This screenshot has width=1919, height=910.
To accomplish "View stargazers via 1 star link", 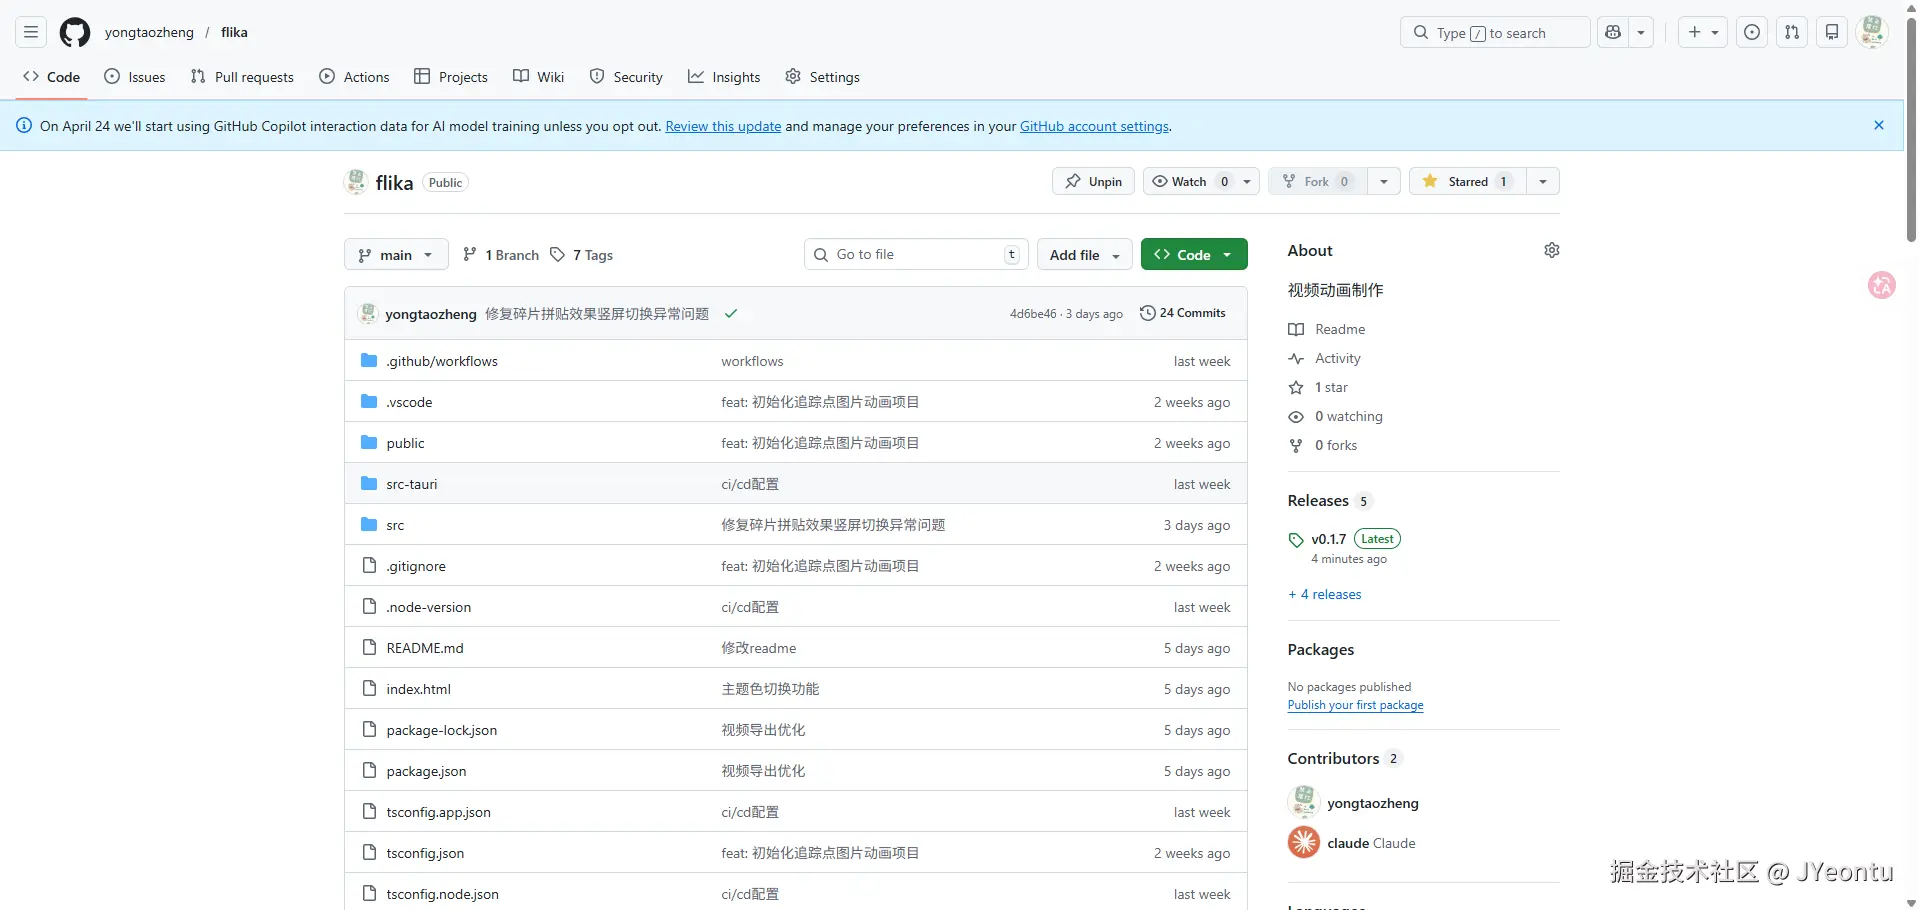I will tap(1331, 387).
